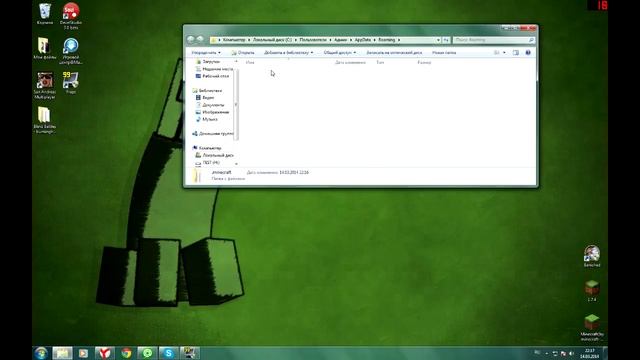The height and width of the screenshot is (360, 640).
Task: Select 'Пользователи' breadcrumb segment
Action: point(313,40)
